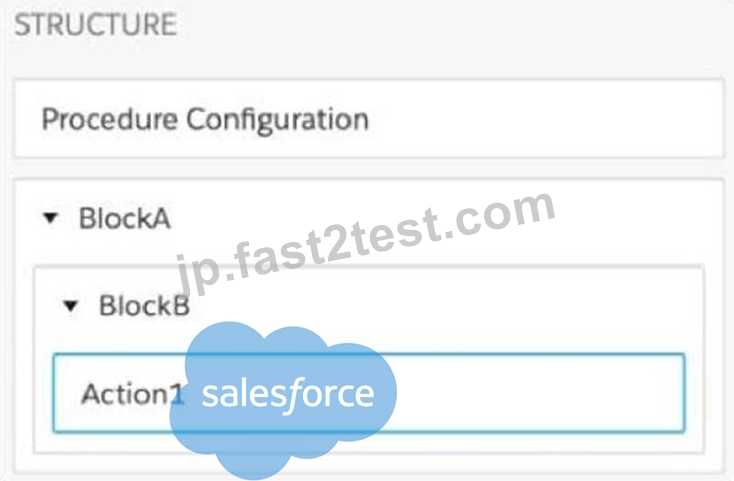
Task: Click the STRUCTURE panel heading
Action: (x=95, y=24)
